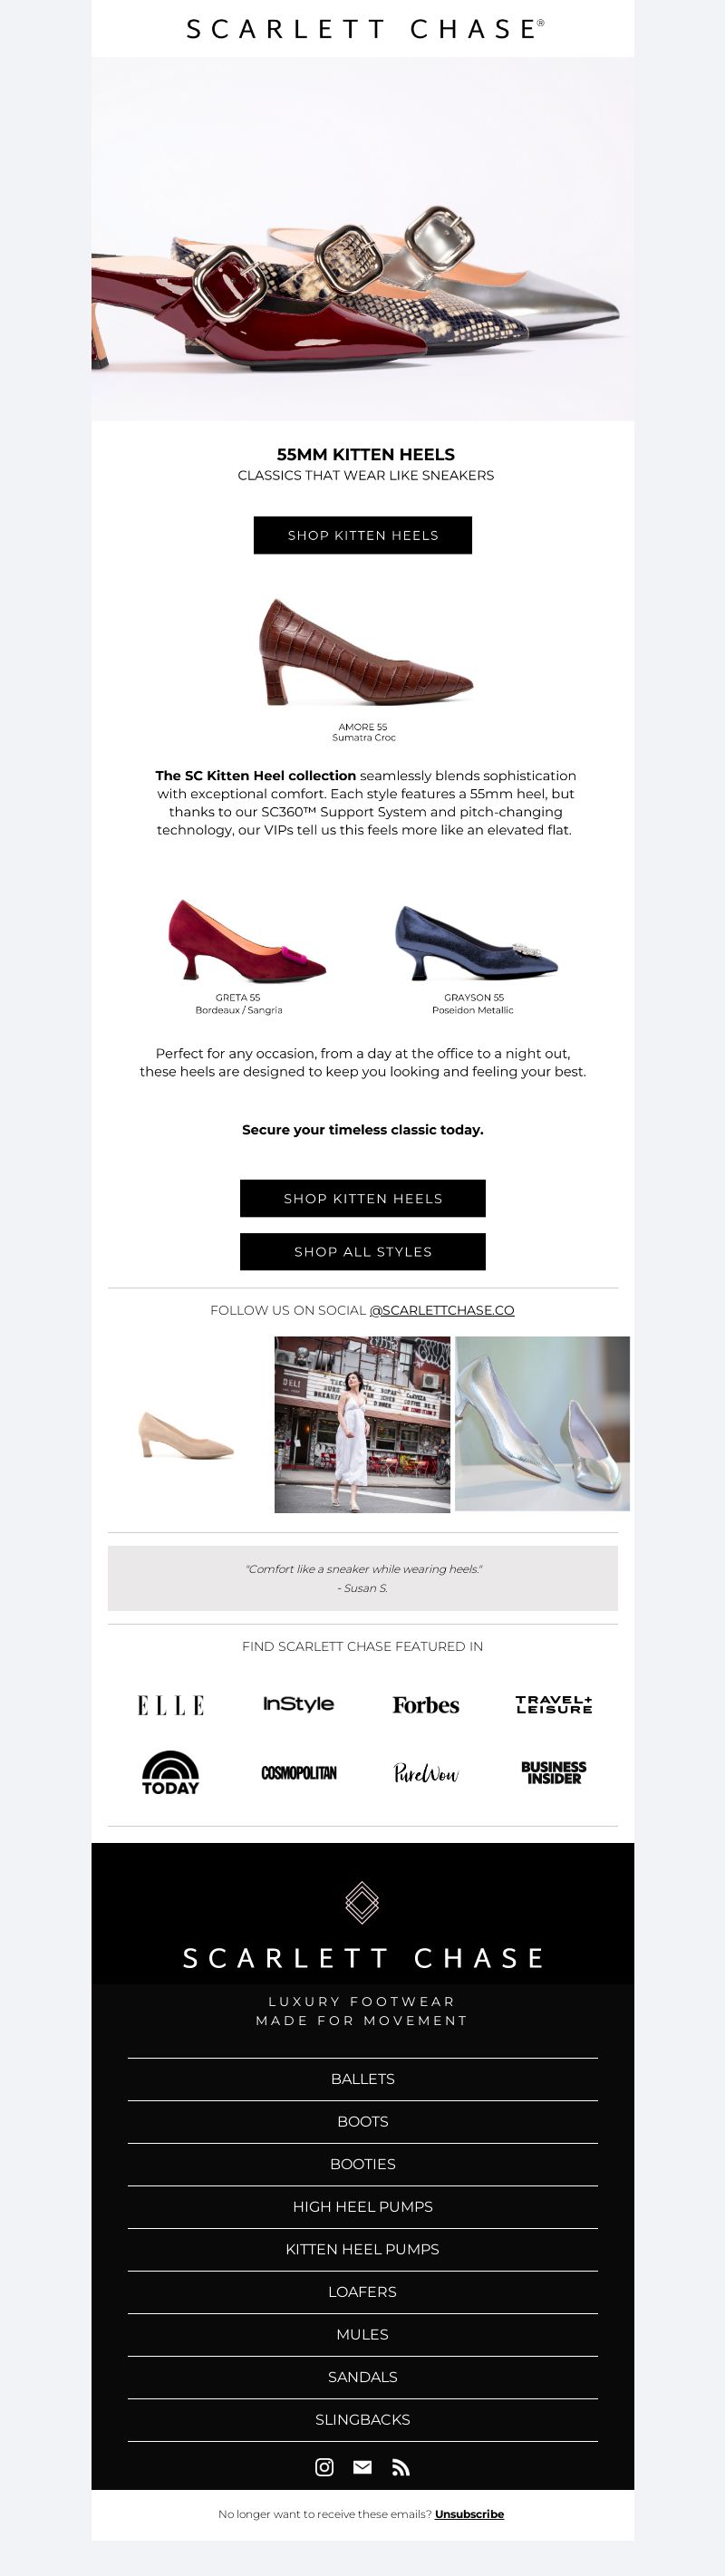725x2576 pixels.
Task: Open the ELLE magazine logo
Action: click(x=171, y=1705)
